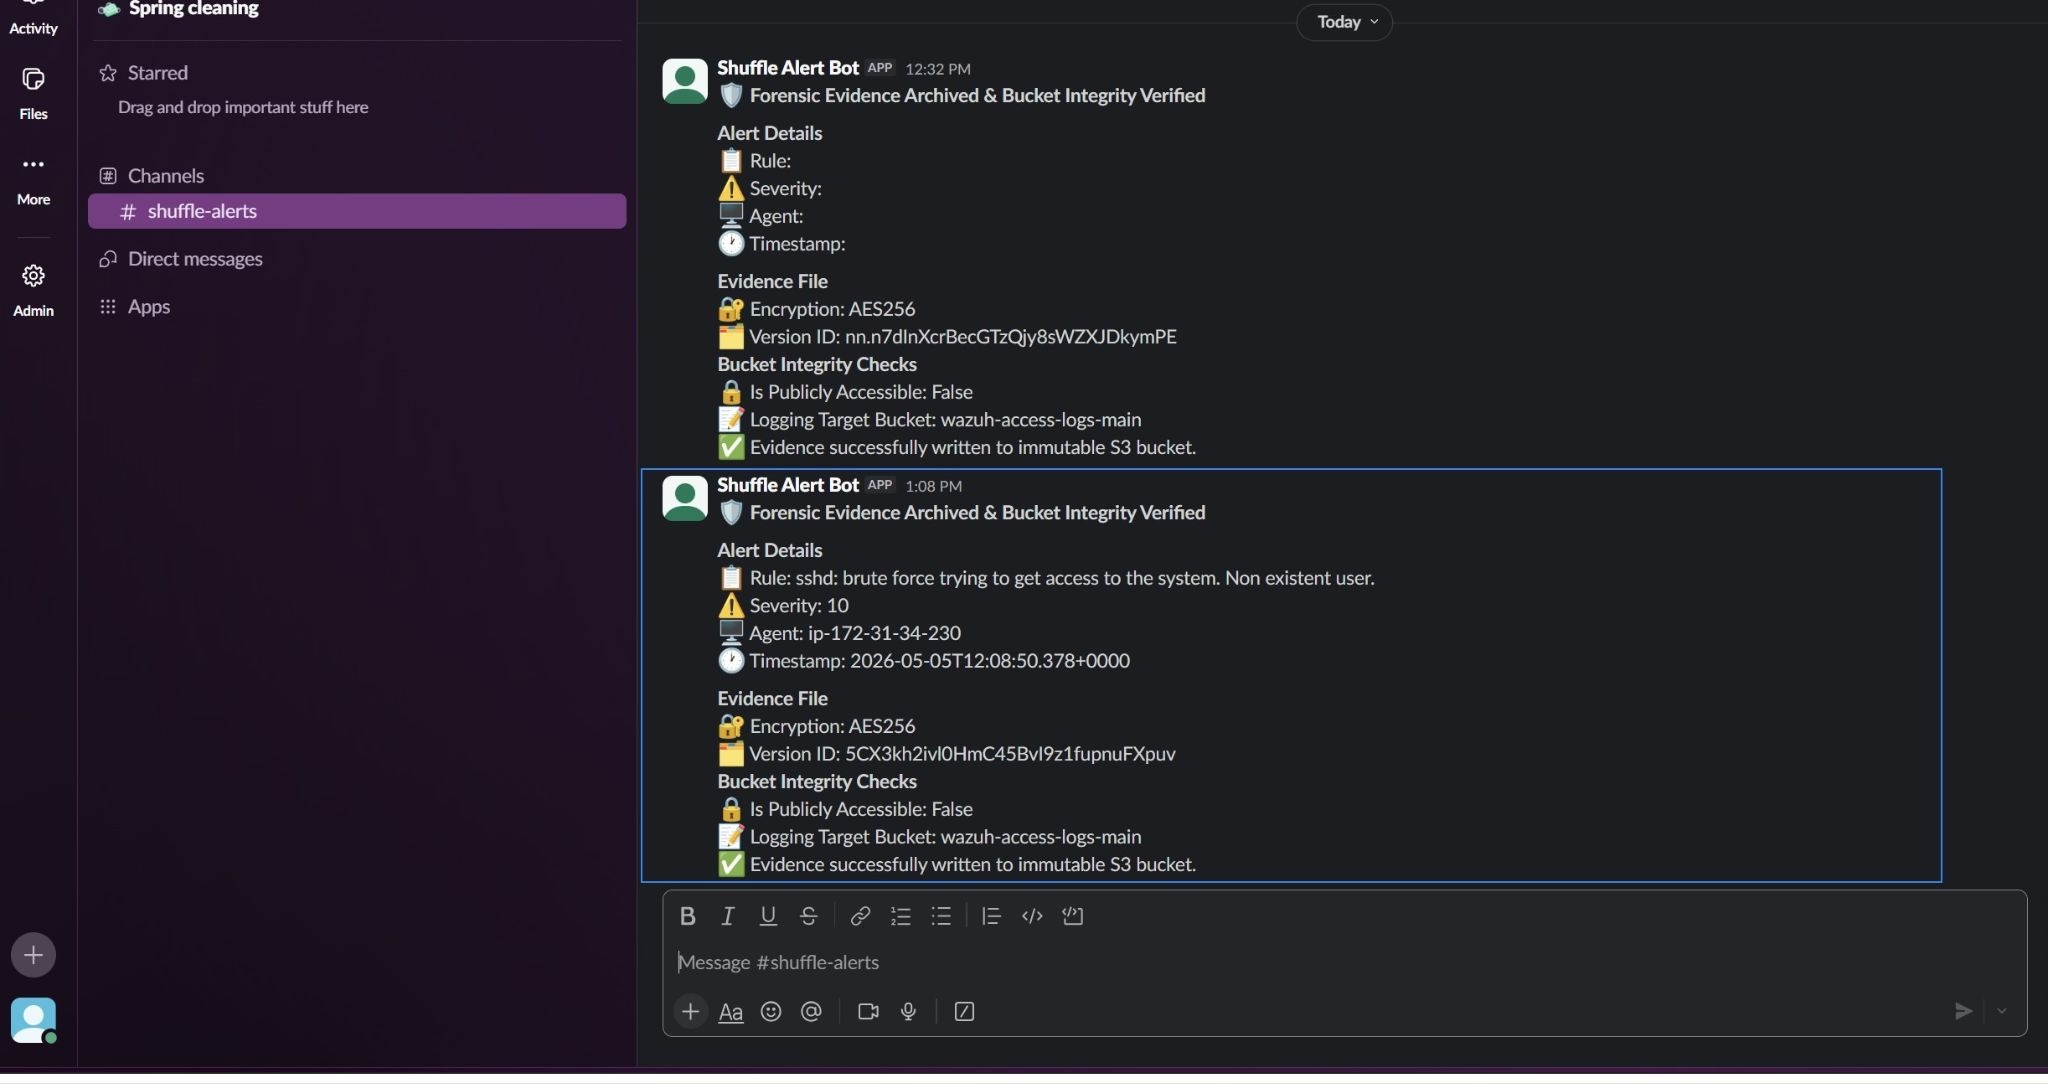Open attachments plus menu in composer

[x=690, y=1012]
